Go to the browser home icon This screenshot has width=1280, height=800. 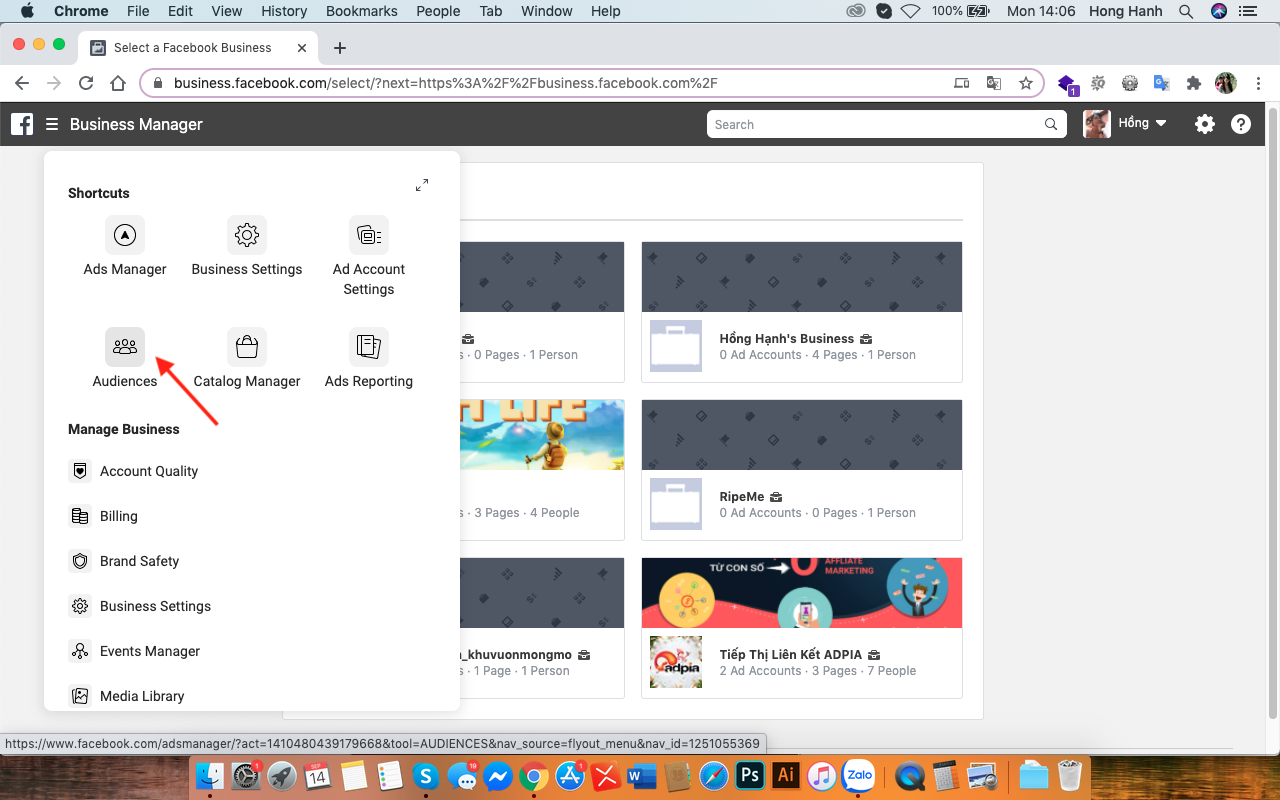[x=118, y=83]
